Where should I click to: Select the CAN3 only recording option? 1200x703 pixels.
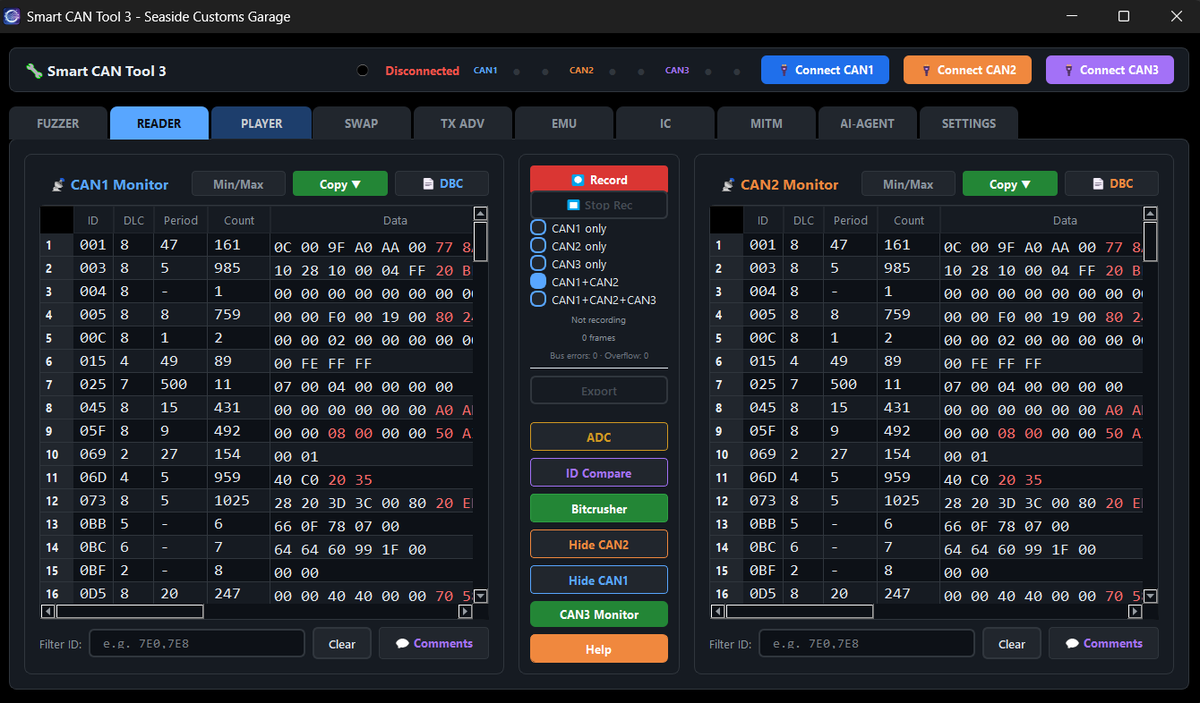538,264
